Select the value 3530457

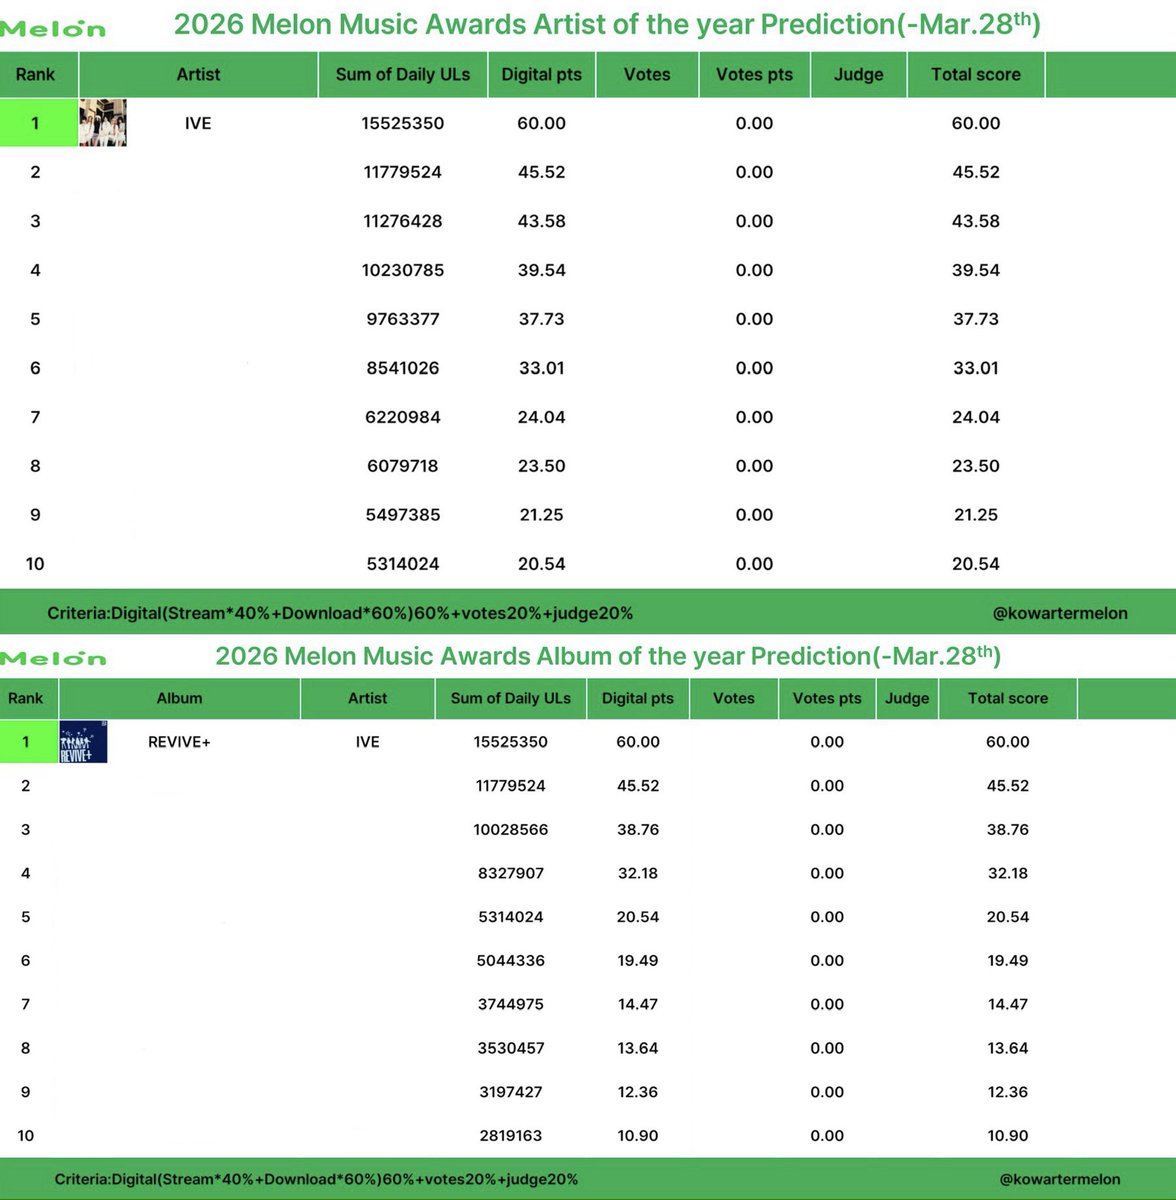point(511,1048)
